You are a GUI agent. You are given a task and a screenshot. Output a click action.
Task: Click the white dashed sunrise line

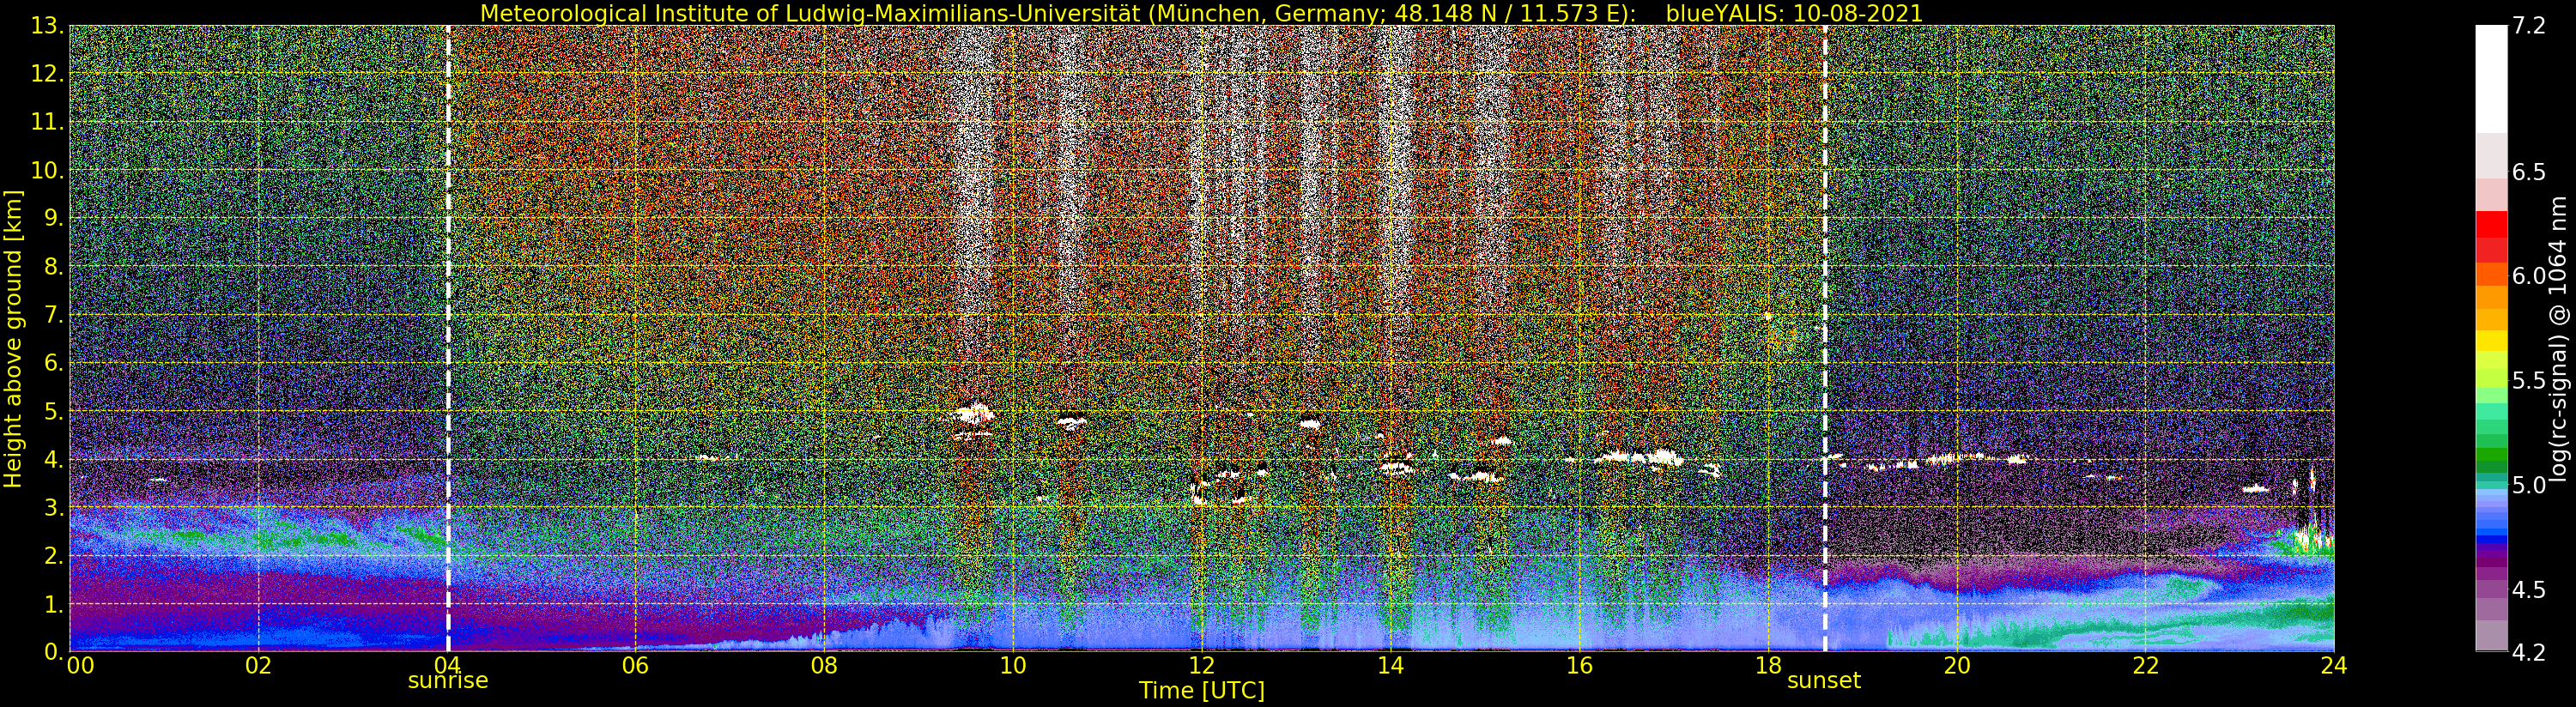click(447, 338)
